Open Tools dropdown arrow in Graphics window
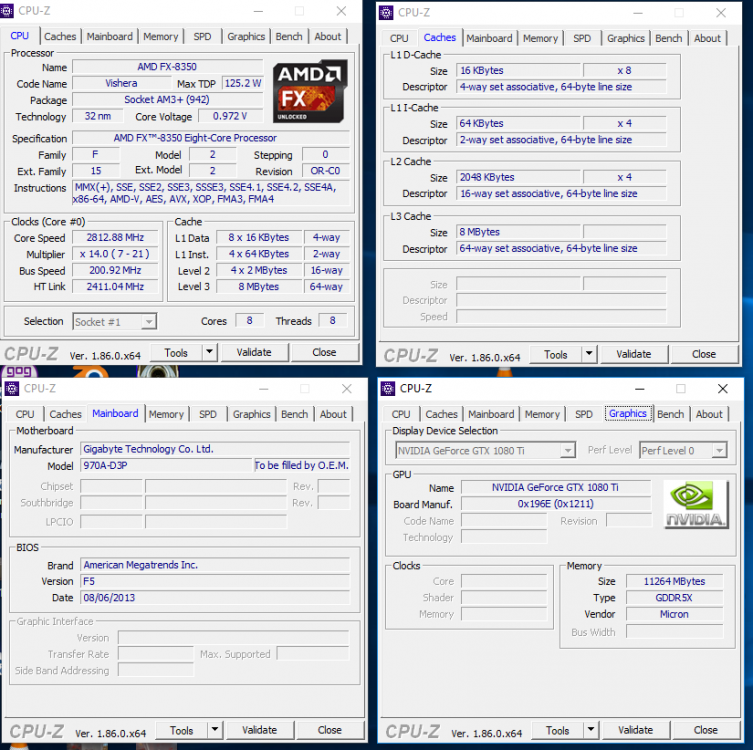This screenshot has width=753, height=750. pyautogui.click(x=591, y=730)
